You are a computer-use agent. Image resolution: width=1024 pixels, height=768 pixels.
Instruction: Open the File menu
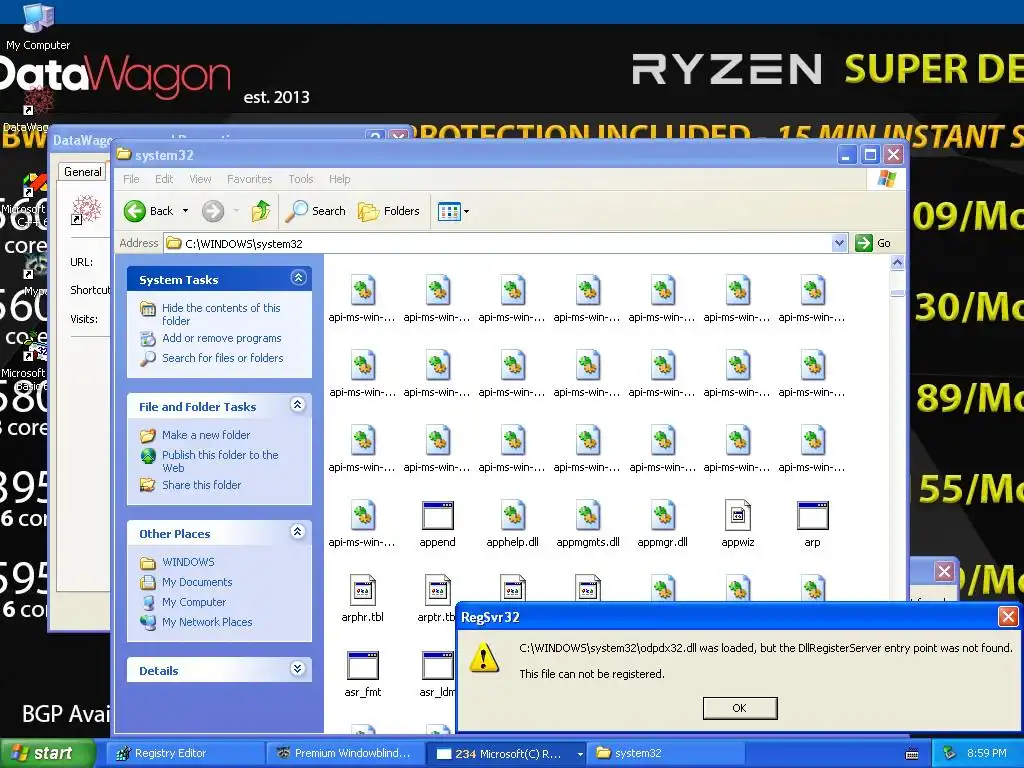[131, 179]
